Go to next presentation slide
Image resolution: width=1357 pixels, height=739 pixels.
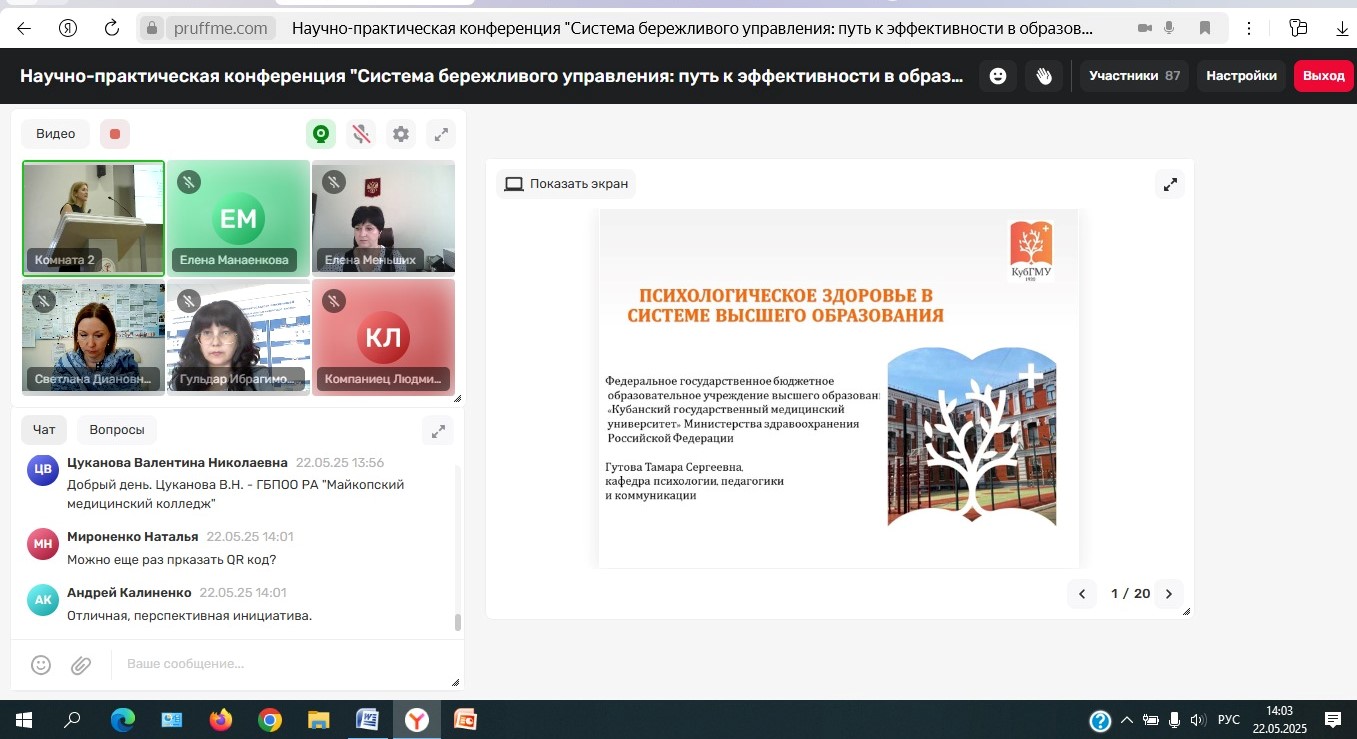1169,594
